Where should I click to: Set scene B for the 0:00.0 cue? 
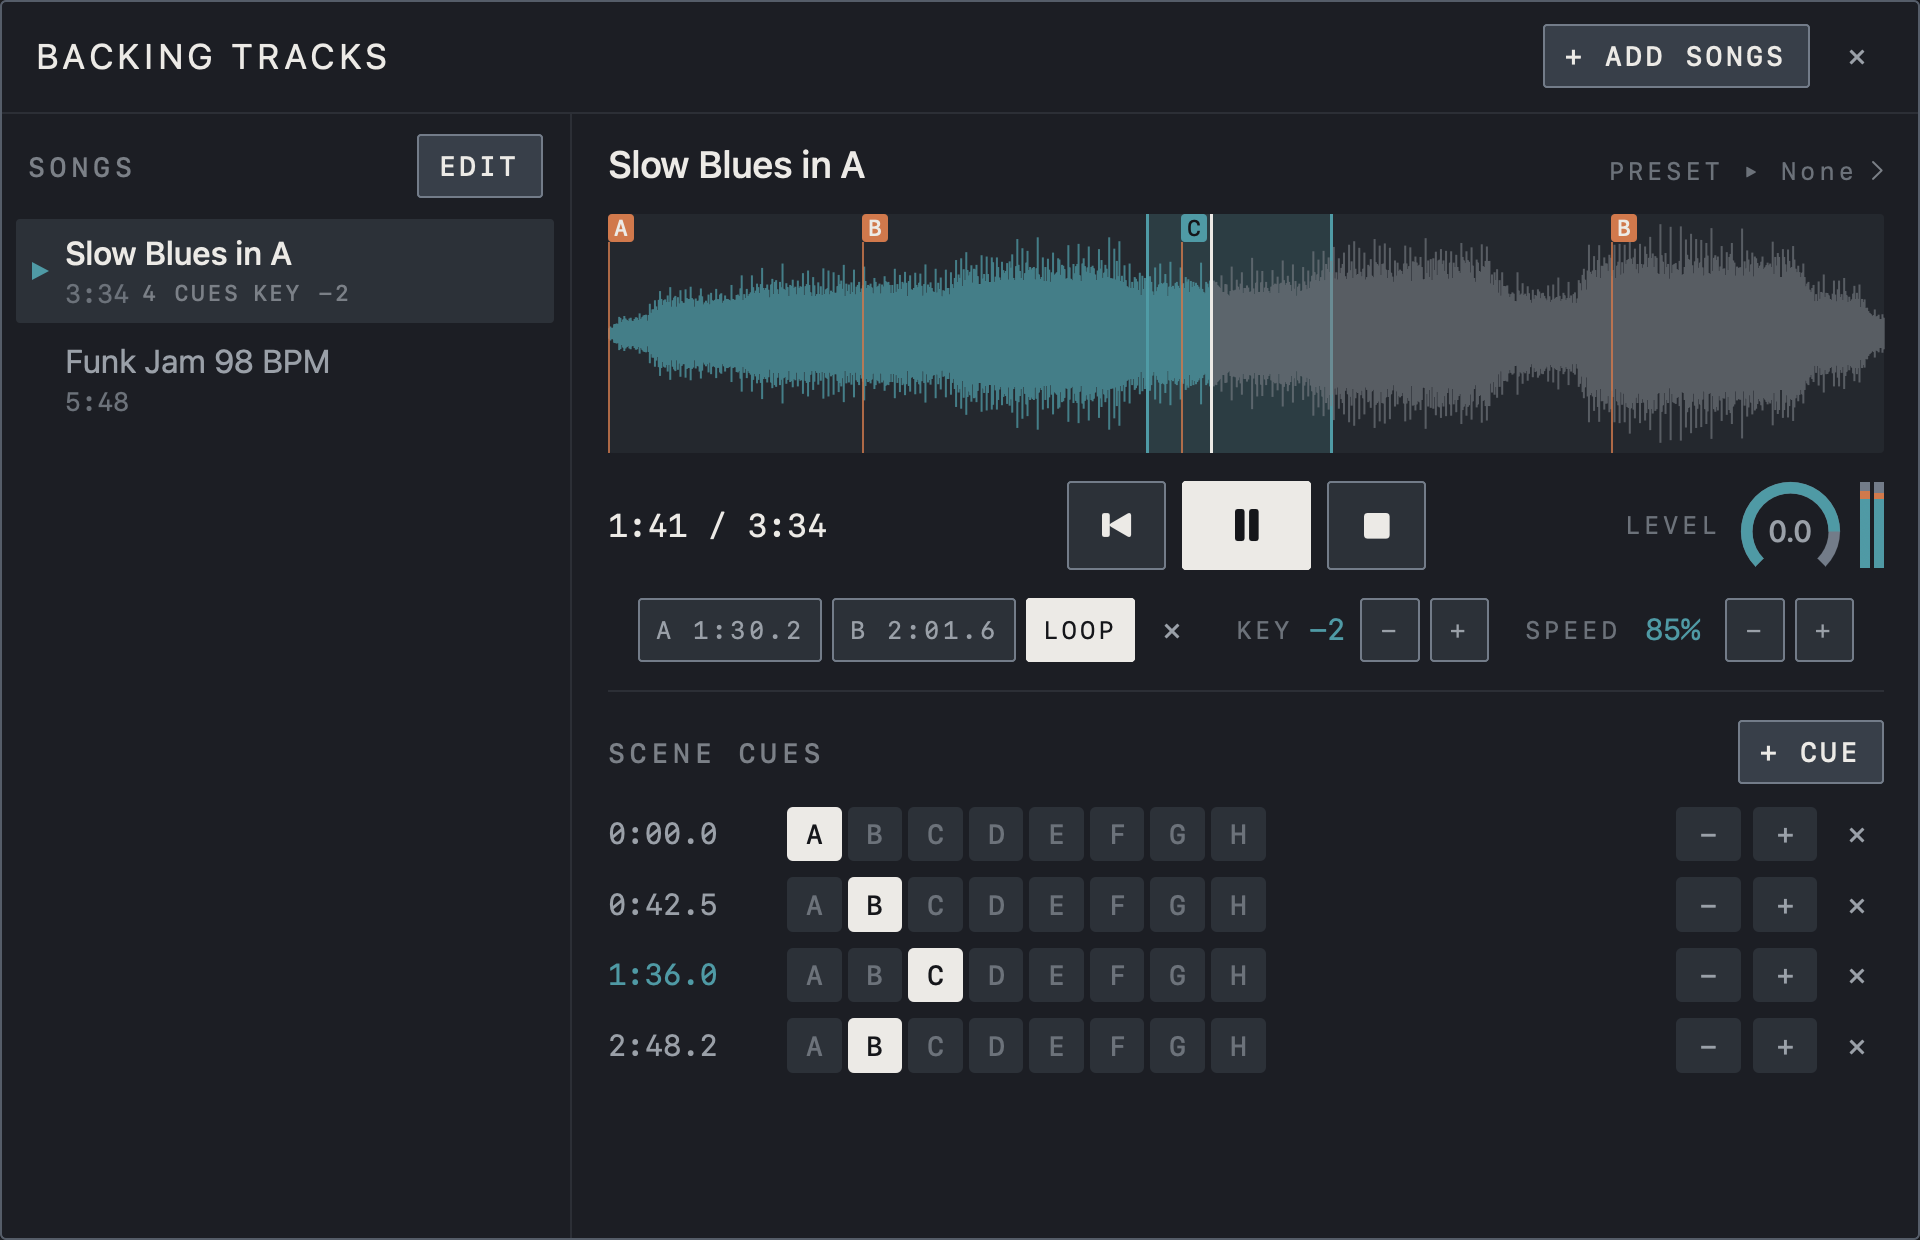pyautogui.click(x=875, y=834)
